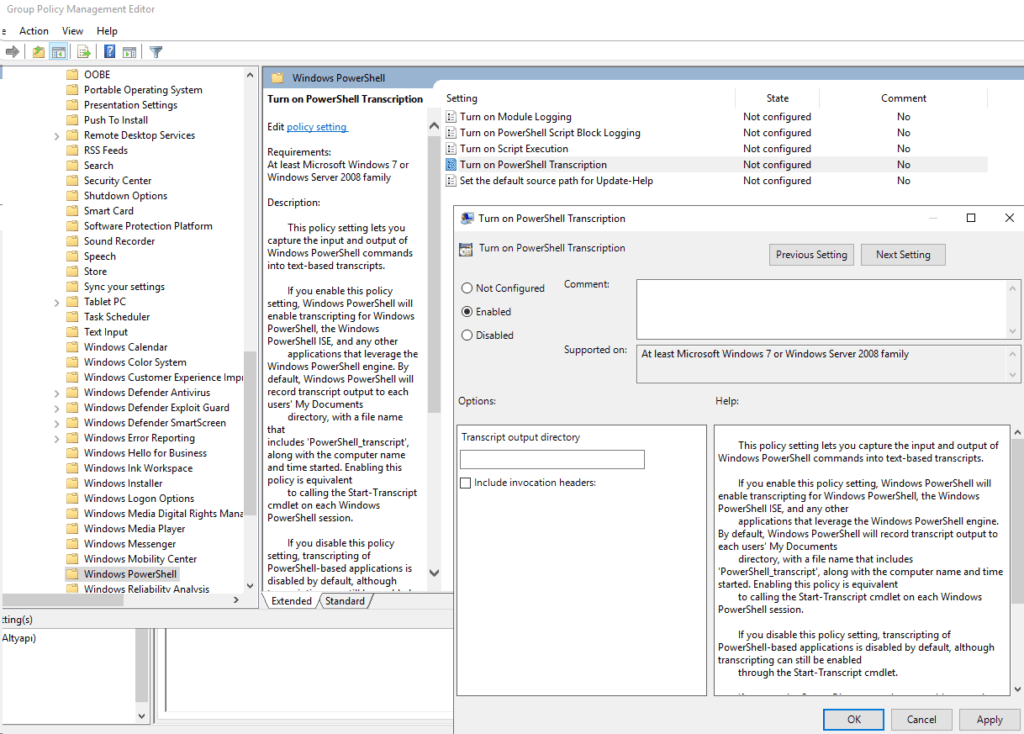Toggle the Show/Hide Console Tree icon
This screenshot has width=1024, height=734.
pyautogui.click(x=60, y=51)
